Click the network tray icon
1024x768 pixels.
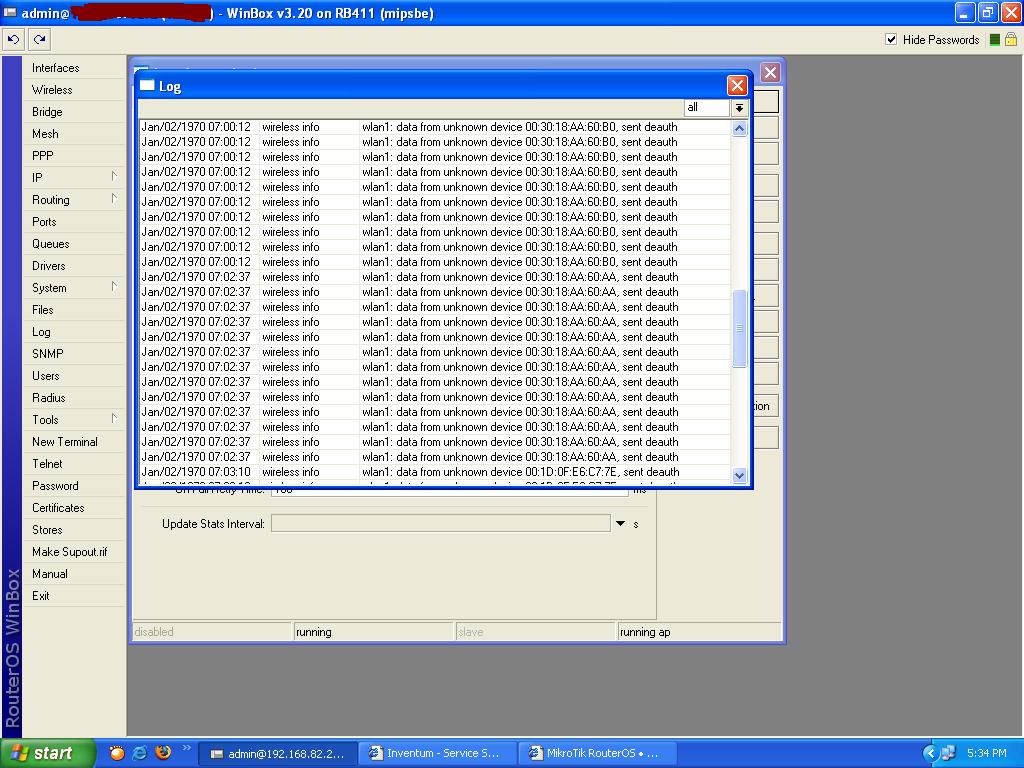point(949,754)
